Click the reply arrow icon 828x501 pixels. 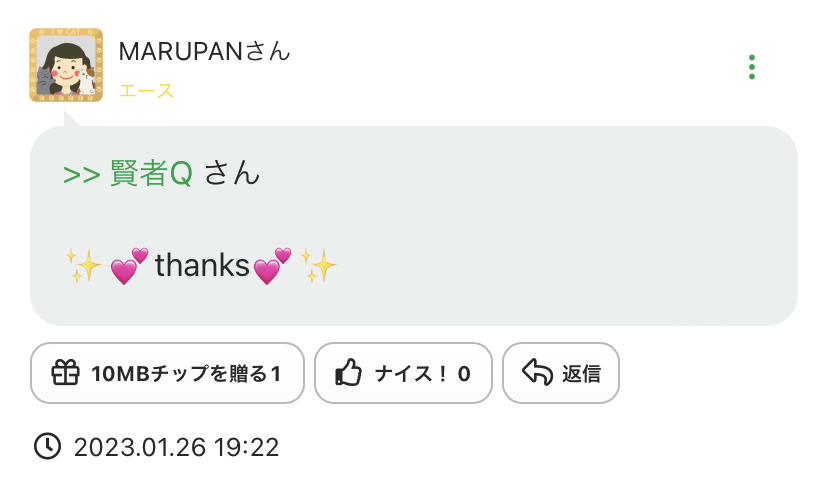pos(537,374)
